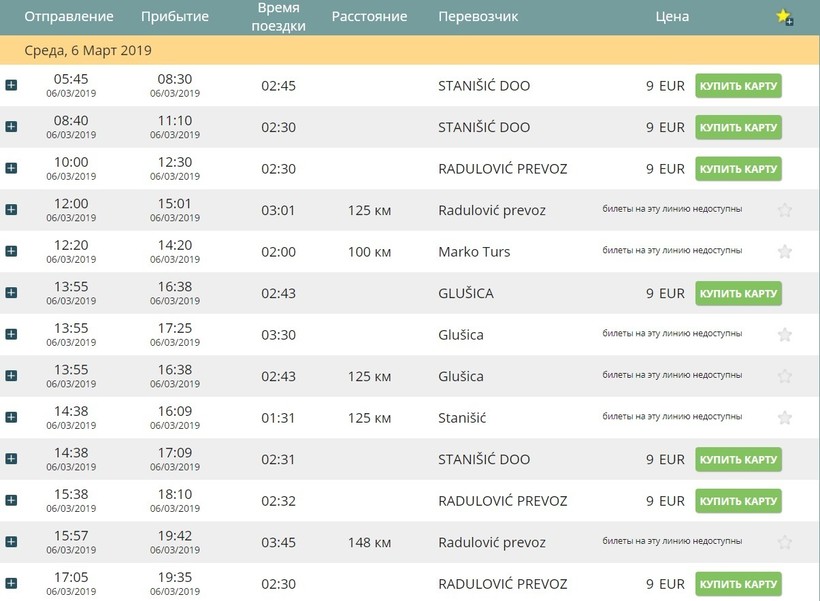Click plus icon for 12:20 Marko Turs row
Viewport: 820px width, 601px height.
[11, 251]
